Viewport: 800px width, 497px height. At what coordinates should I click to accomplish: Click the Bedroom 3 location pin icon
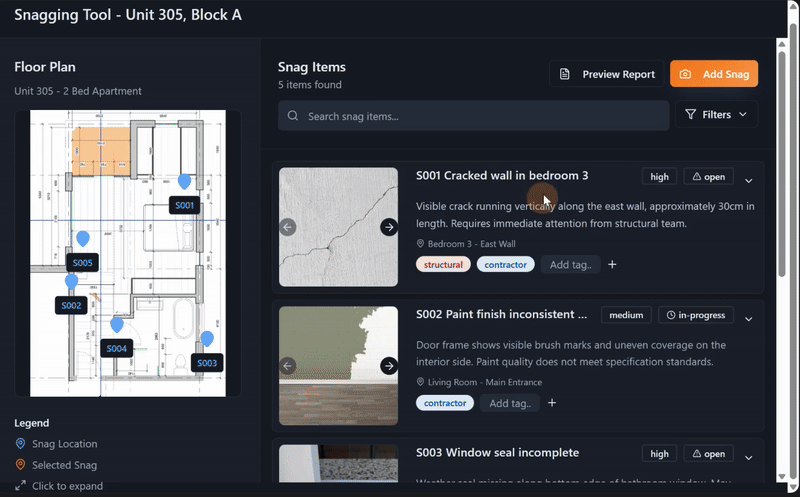pos(420,243)
